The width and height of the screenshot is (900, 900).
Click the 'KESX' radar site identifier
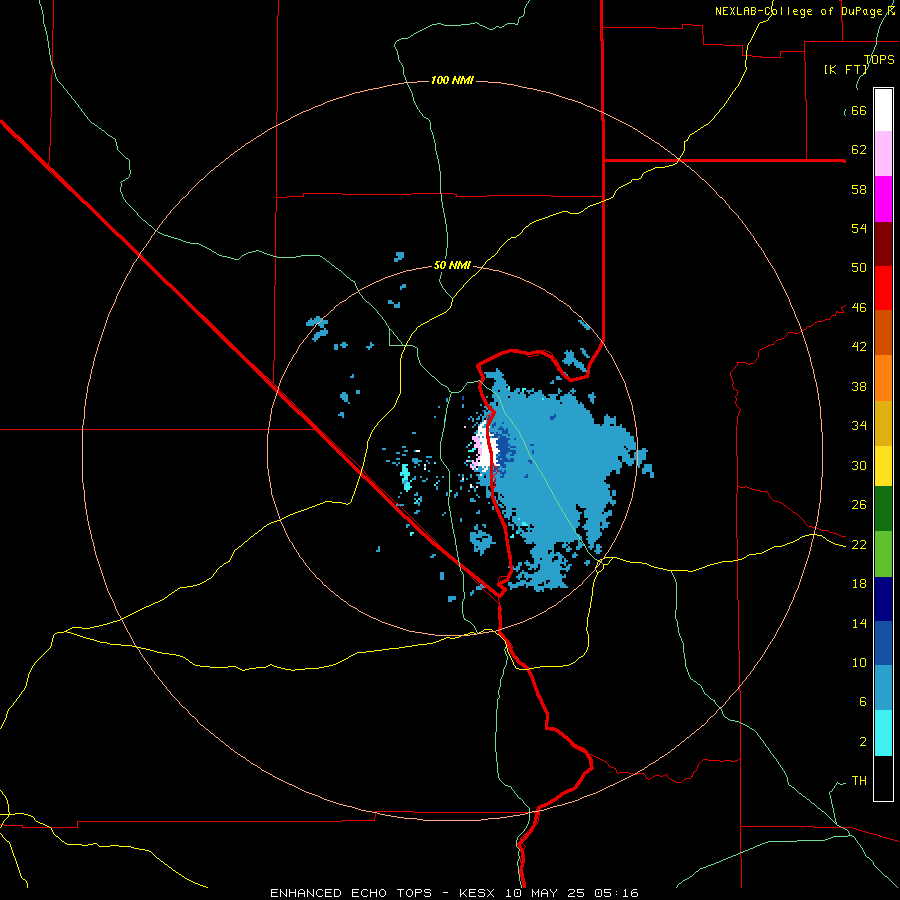pyautogui.click(x=479, y=893)
